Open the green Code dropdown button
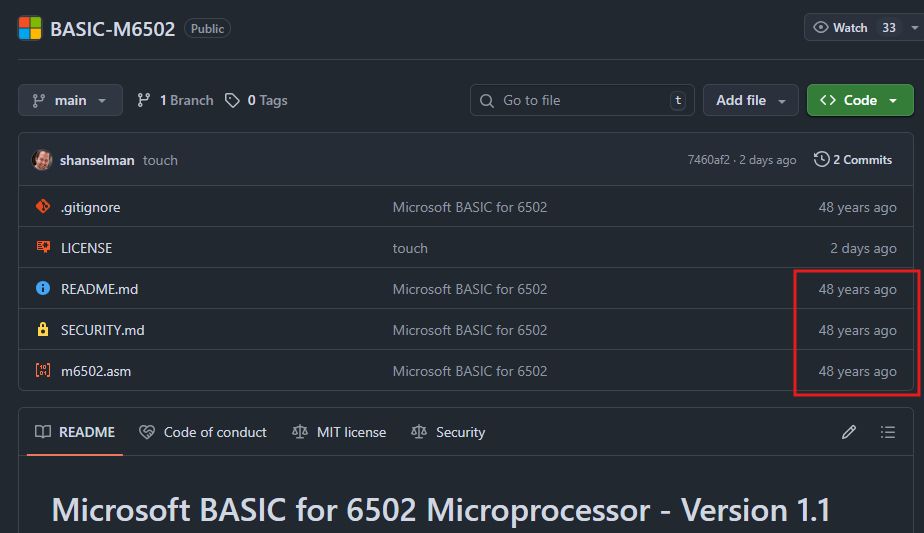 tap(860, 100)
